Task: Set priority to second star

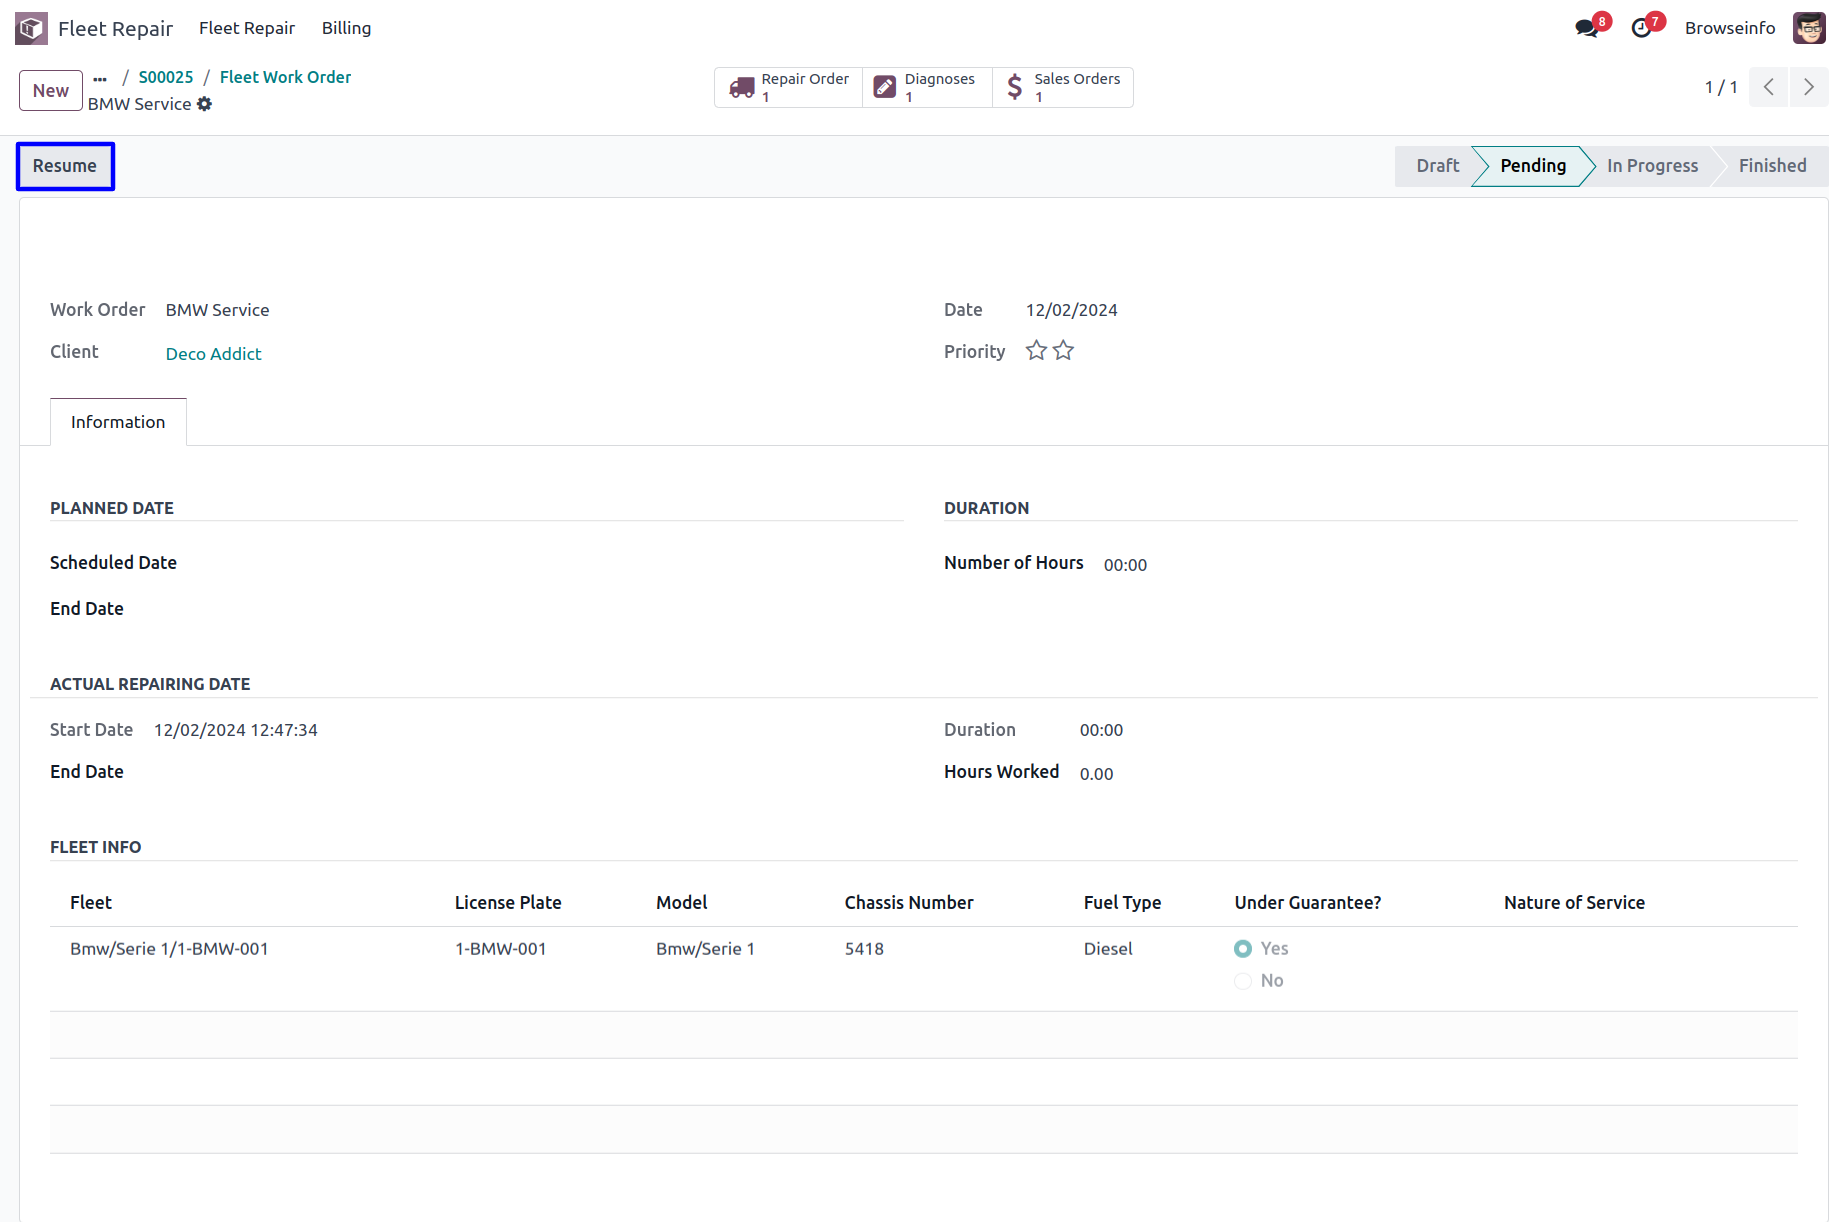Action: click(1063, 351)
